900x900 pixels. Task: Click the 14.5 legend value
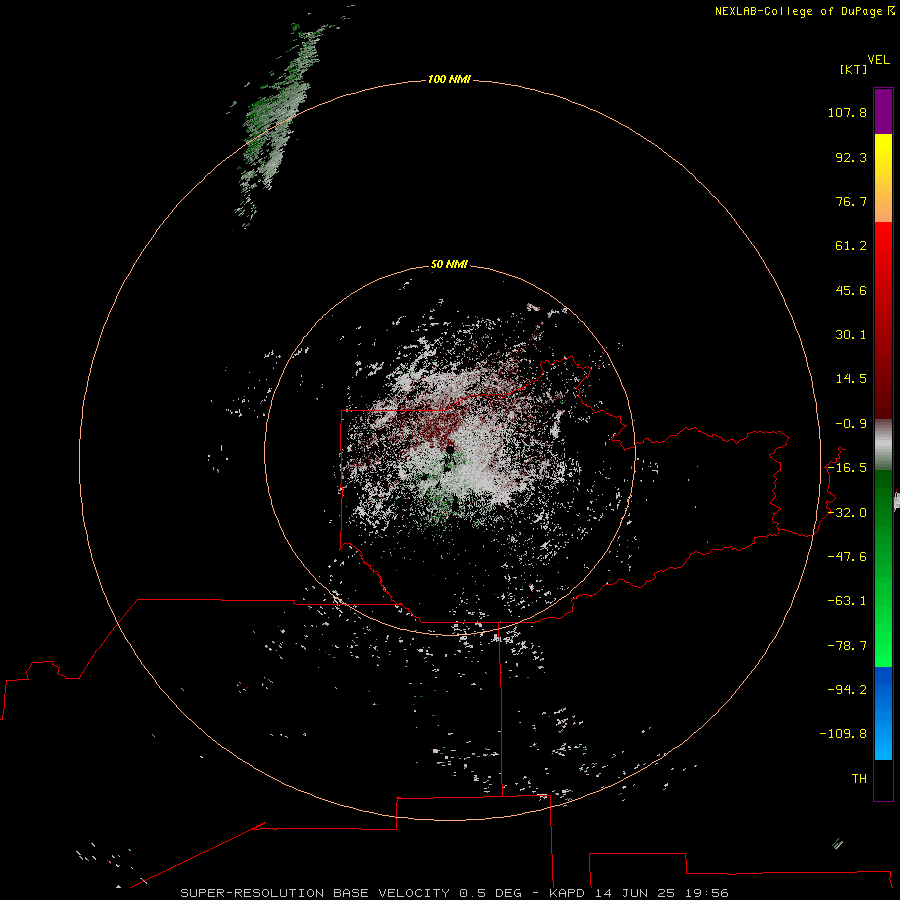click(851, 379)
